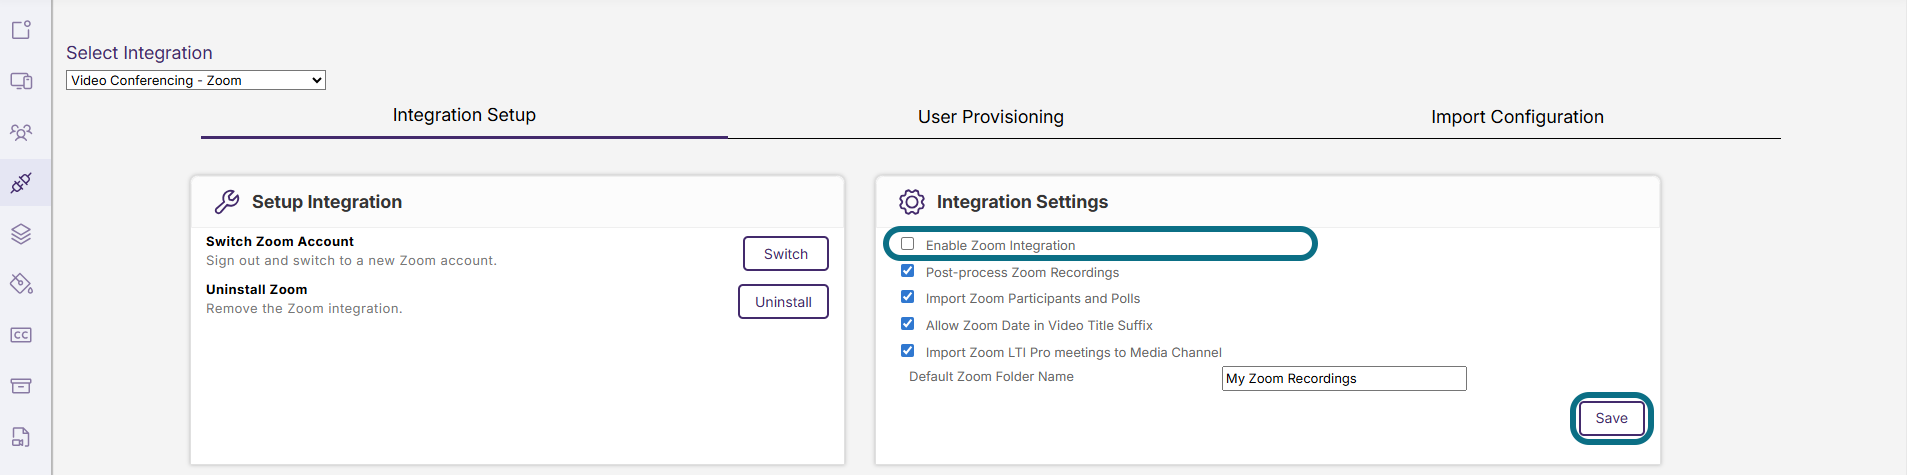Open the users group icon in sidebar

point(21,132)
